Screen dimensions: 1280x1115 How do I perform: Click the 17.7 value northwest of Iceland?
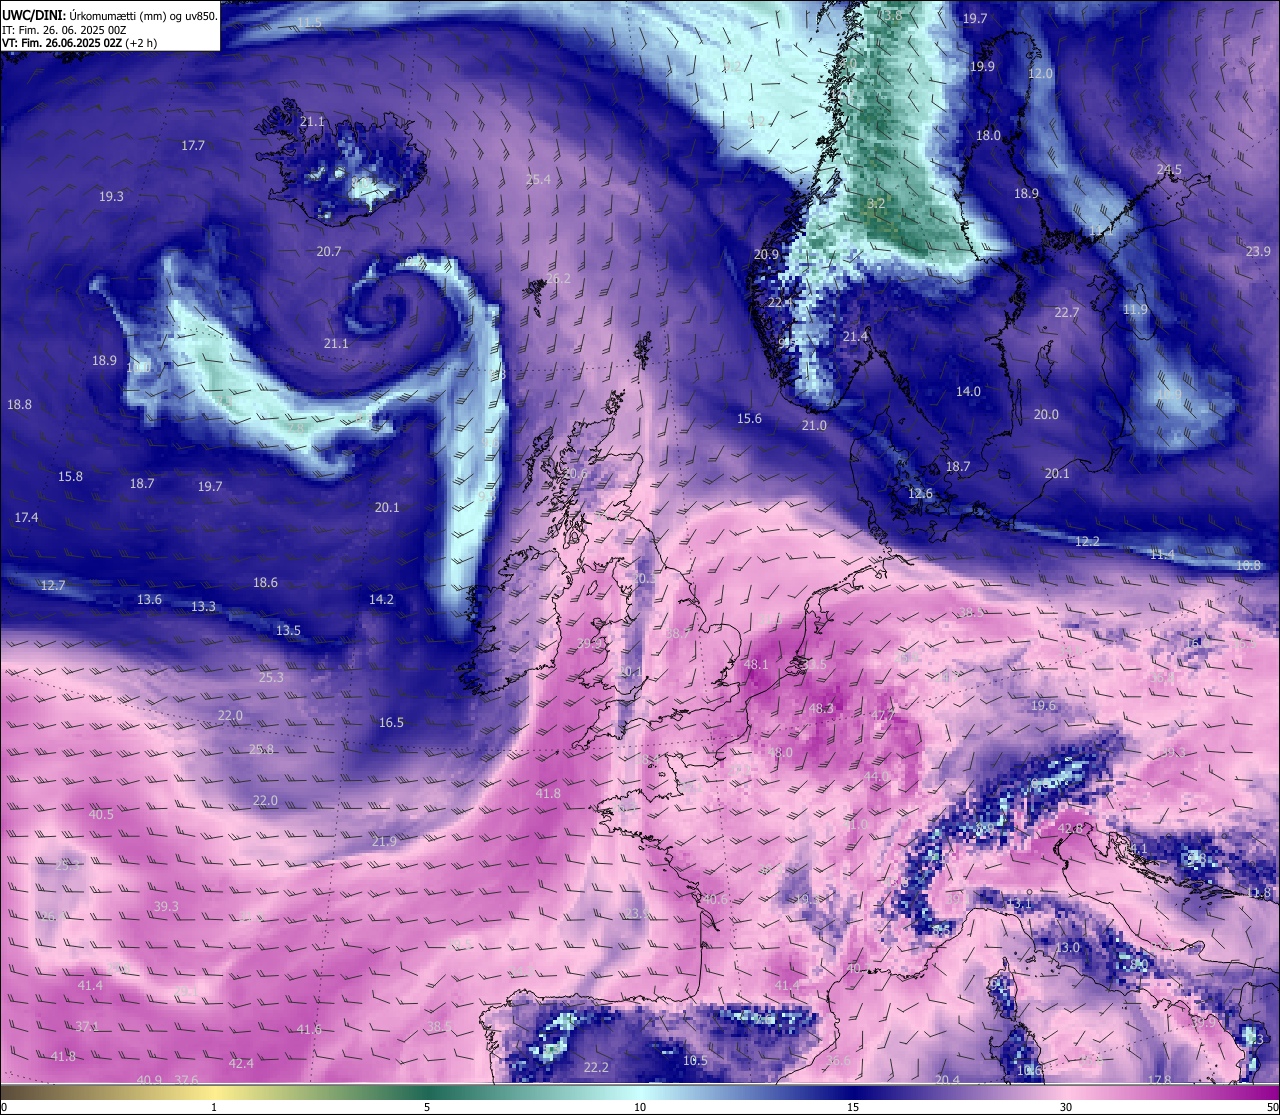pyautogui.click(x=193, y=146)
